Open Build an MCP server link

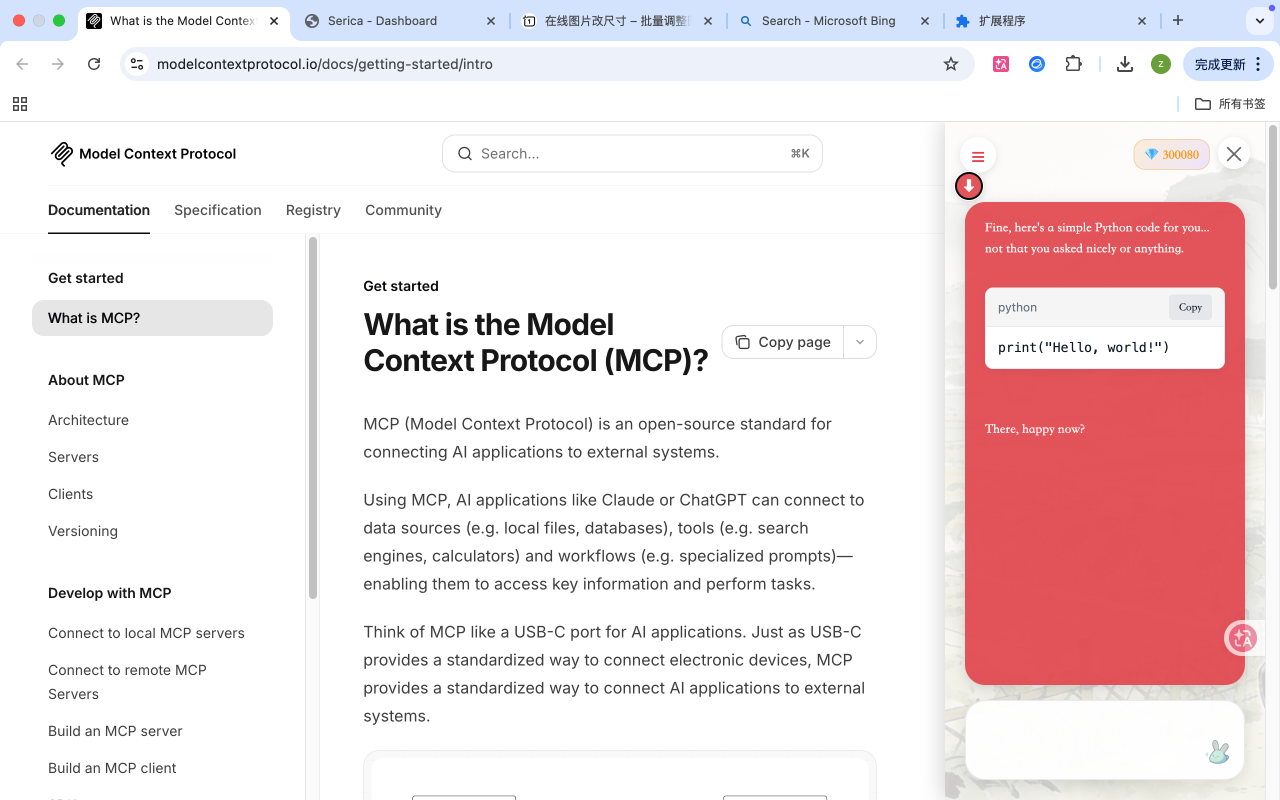click(x=115, y=731)
